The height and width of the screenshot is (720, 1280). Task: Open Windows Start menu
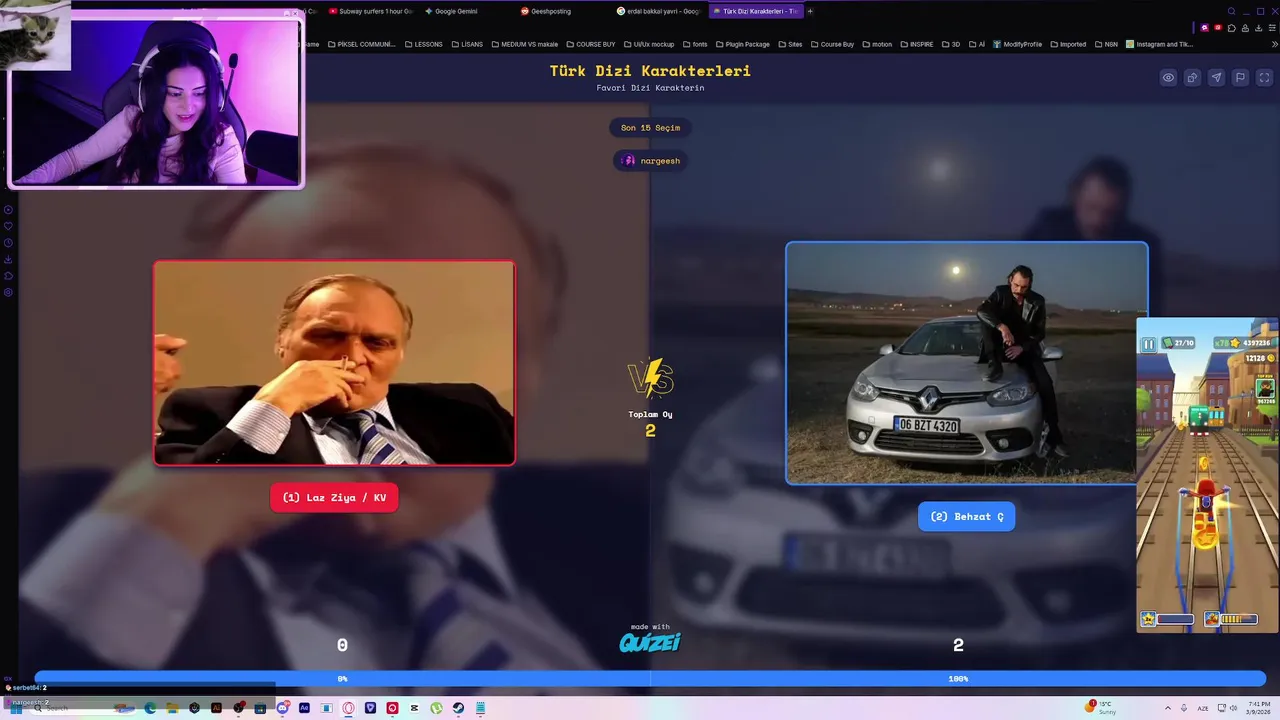[x=16, y=708]
